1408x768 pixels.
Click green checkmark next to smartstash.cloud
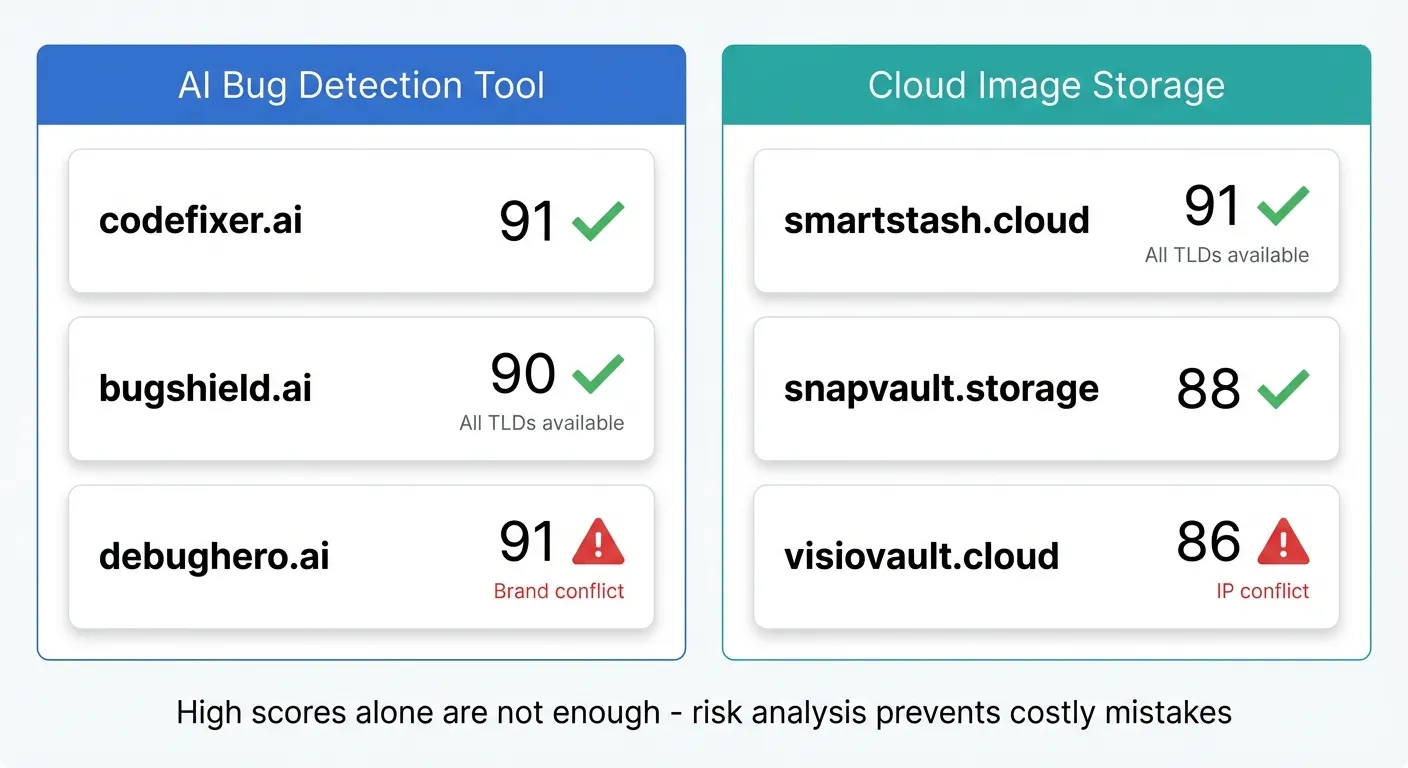tap(1283, 206)
